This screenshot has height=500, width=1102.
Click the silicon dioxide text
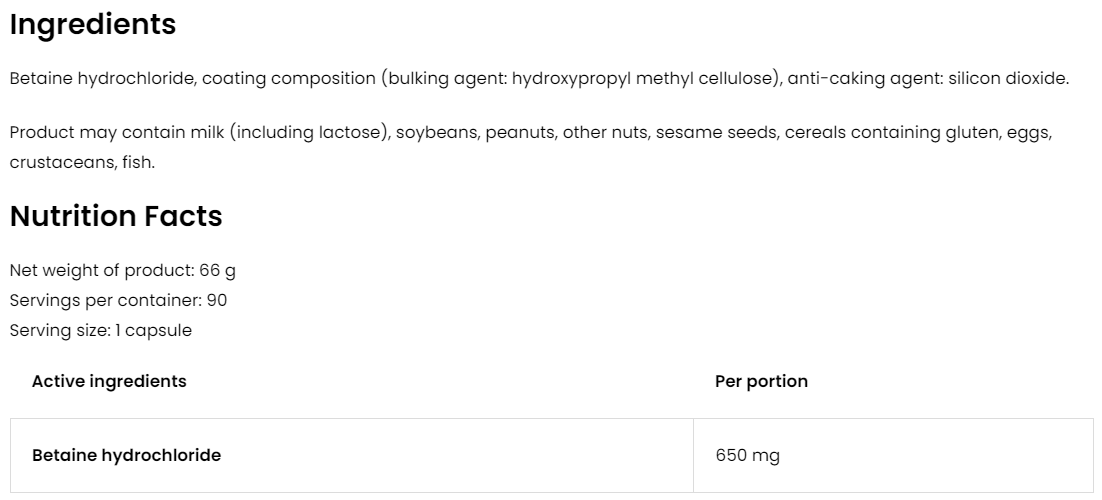1006,78
